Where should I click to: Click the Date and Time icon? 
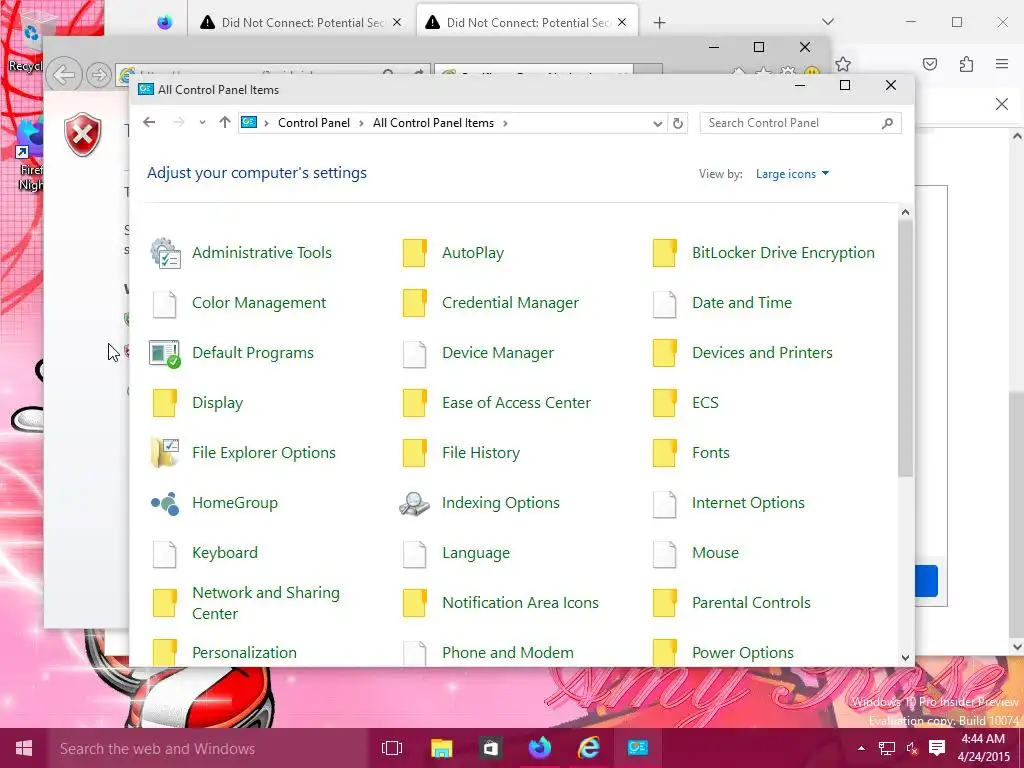665,304
